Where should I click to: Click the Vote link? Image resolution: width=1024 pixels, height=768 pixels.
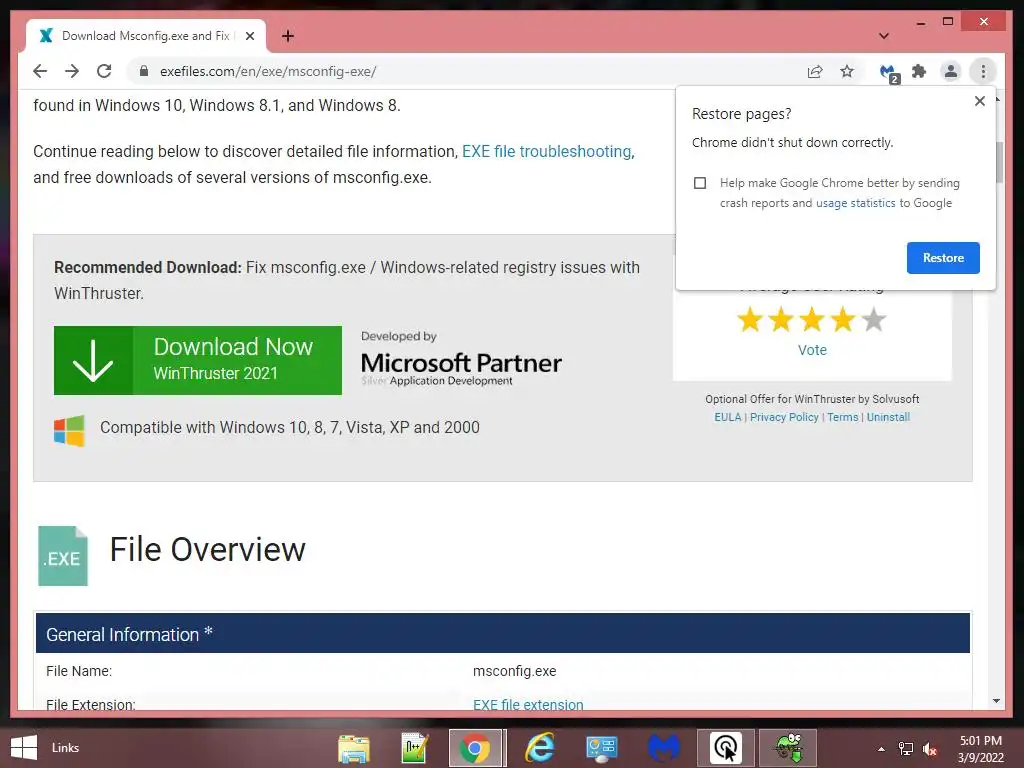click(x=812, y=350)
